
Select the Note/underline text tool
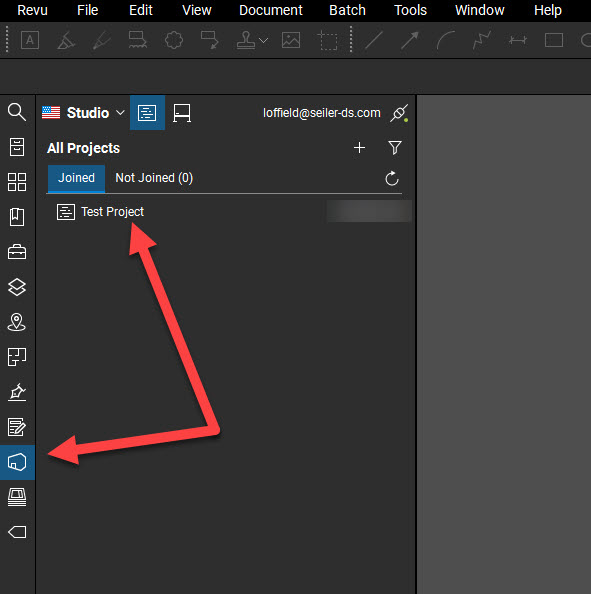(x=138, y=40)
